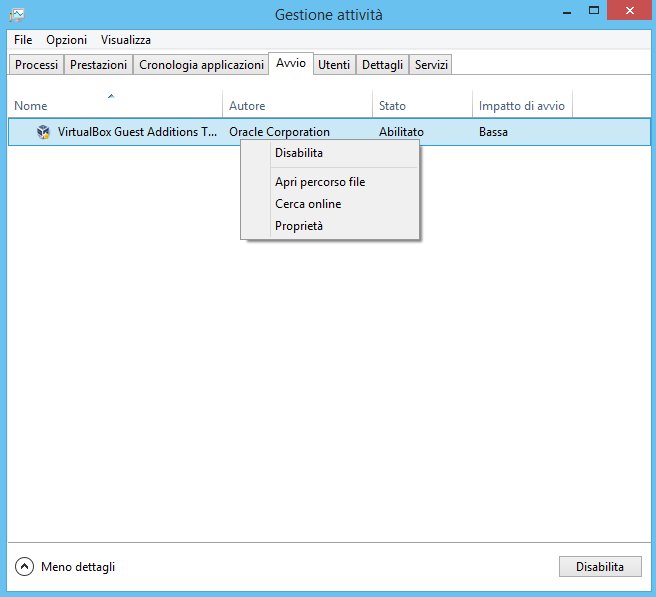Image resolution: width=656 pixels, height=597 pixels.
Task: Select the Avvio tab
Action: (x=291, y=63)
